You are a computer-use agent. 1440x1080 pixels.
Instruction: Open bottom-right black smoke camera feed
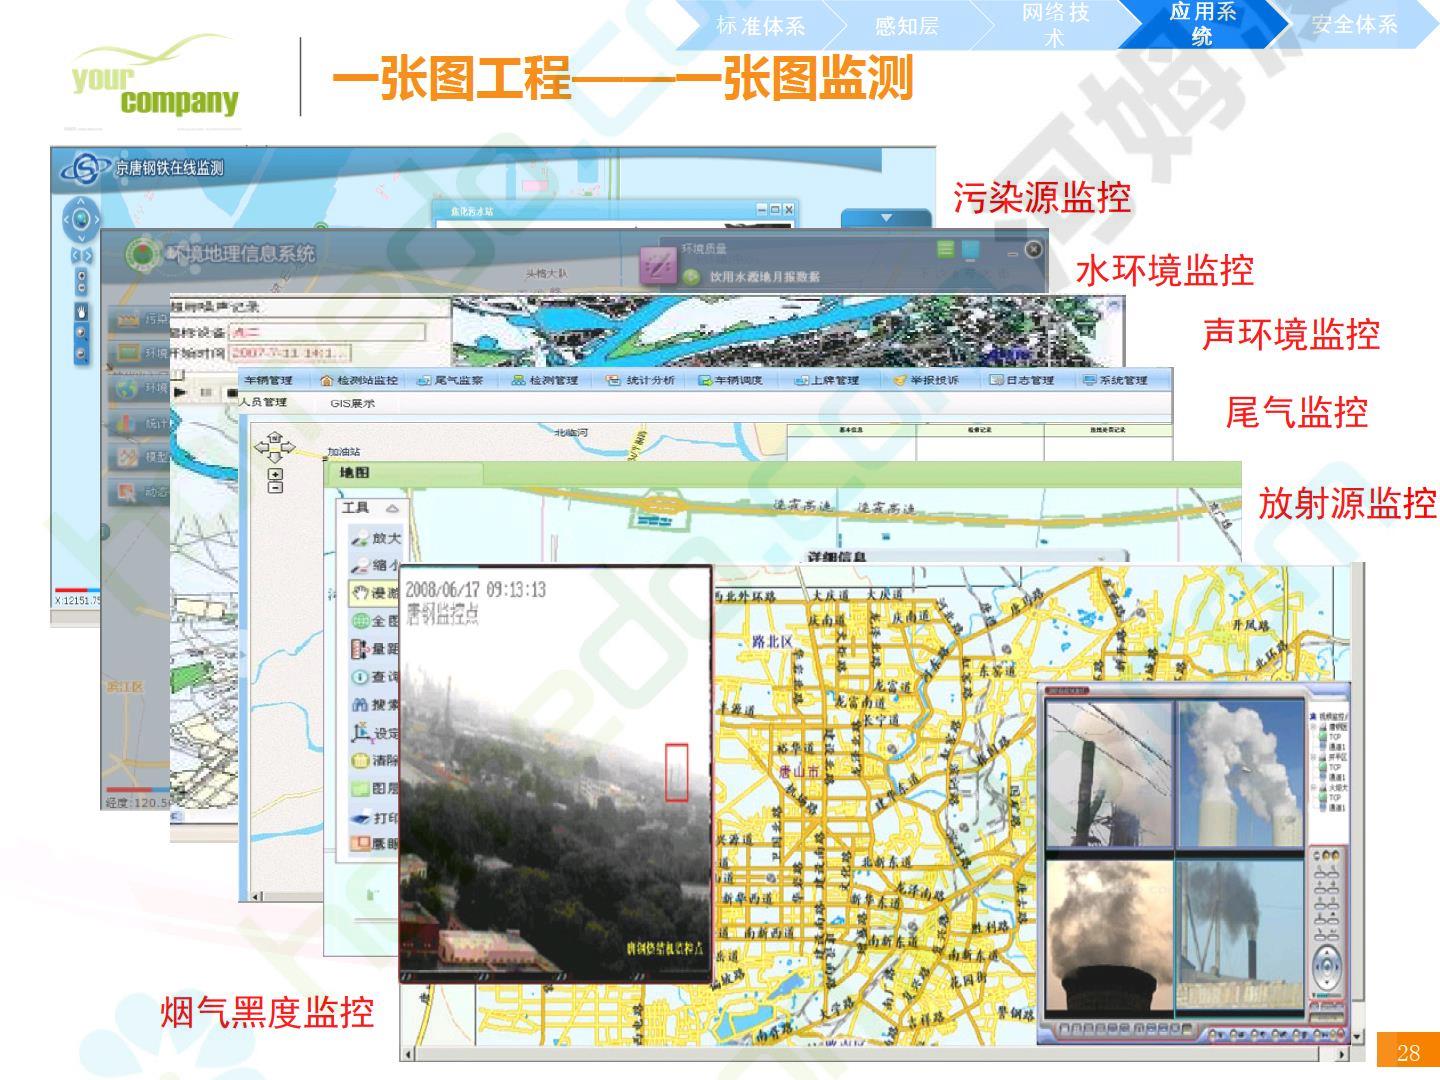(1238, 934)
